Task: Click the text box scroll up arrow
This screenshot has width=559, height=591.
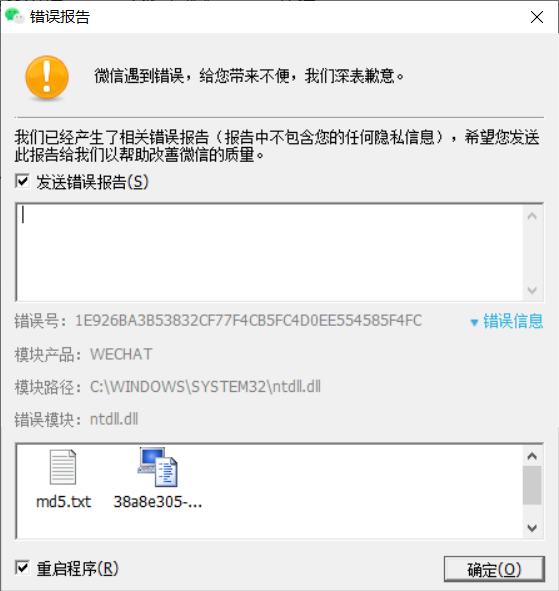Action: point(532,216)
